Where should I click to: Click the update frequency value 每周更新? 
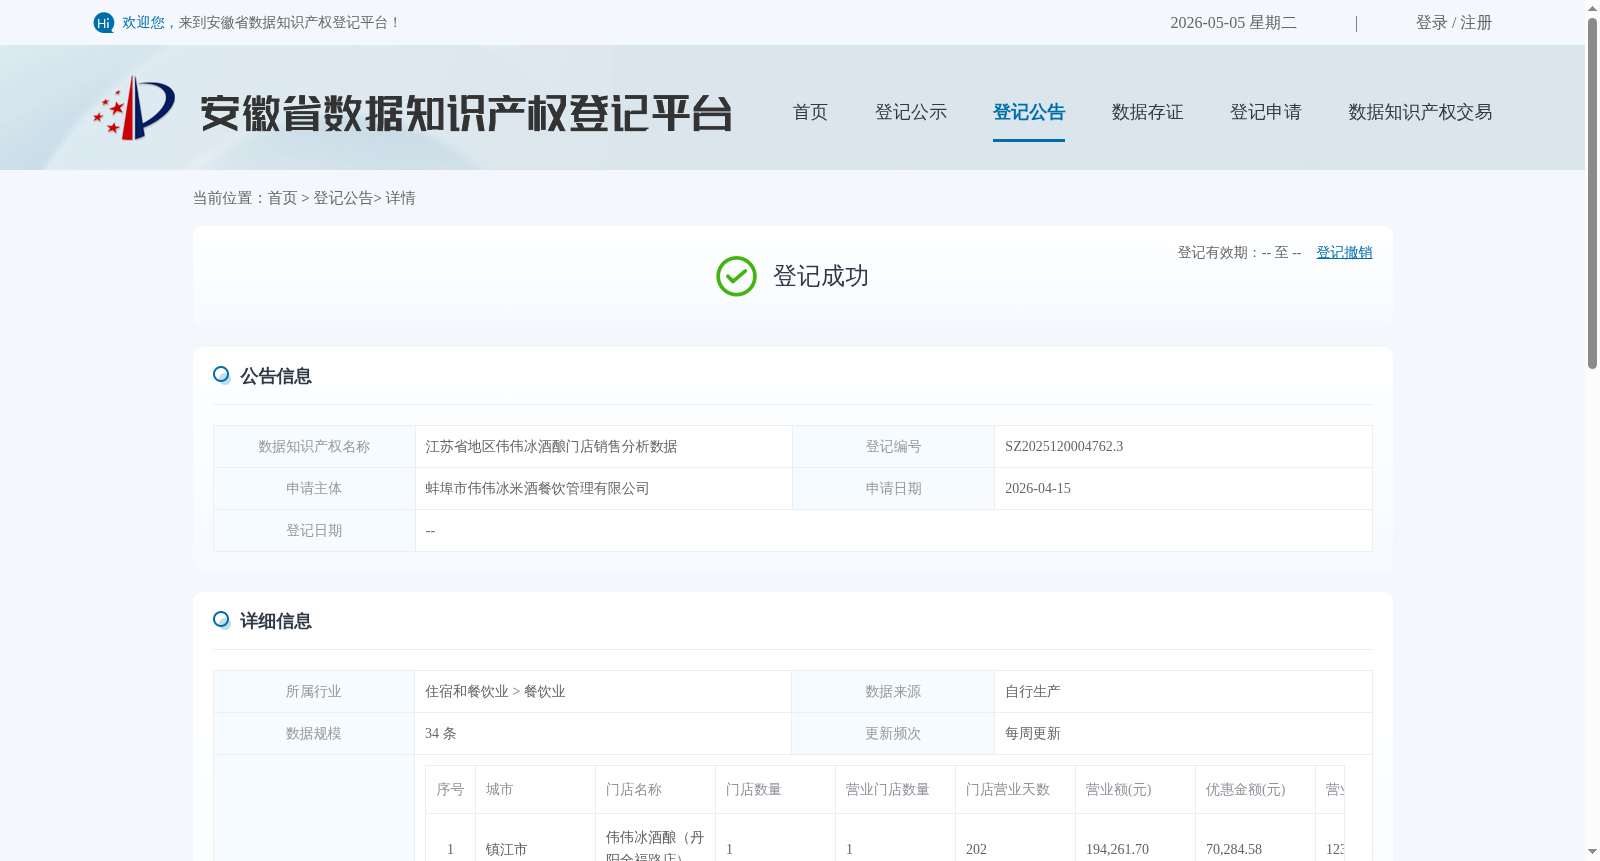tap(1033, 733)
